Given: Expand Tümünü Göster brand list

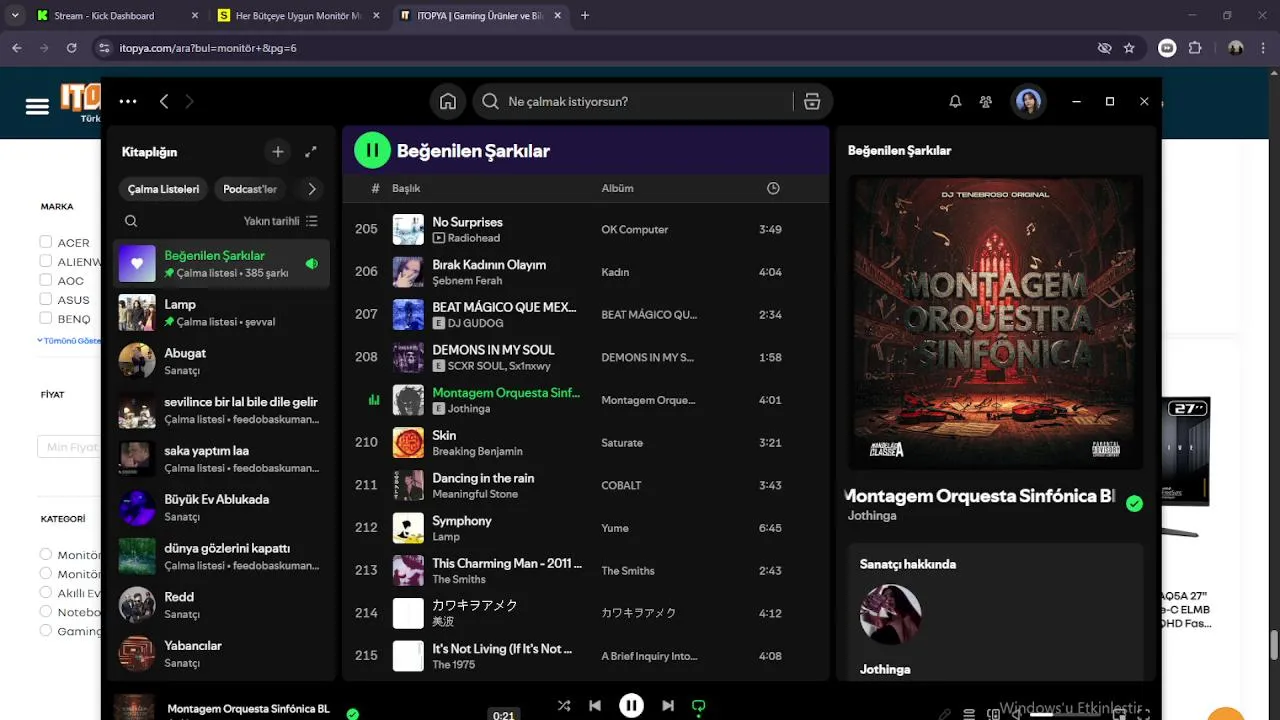Looking at the screenshot, I should (x=68, y=340).
